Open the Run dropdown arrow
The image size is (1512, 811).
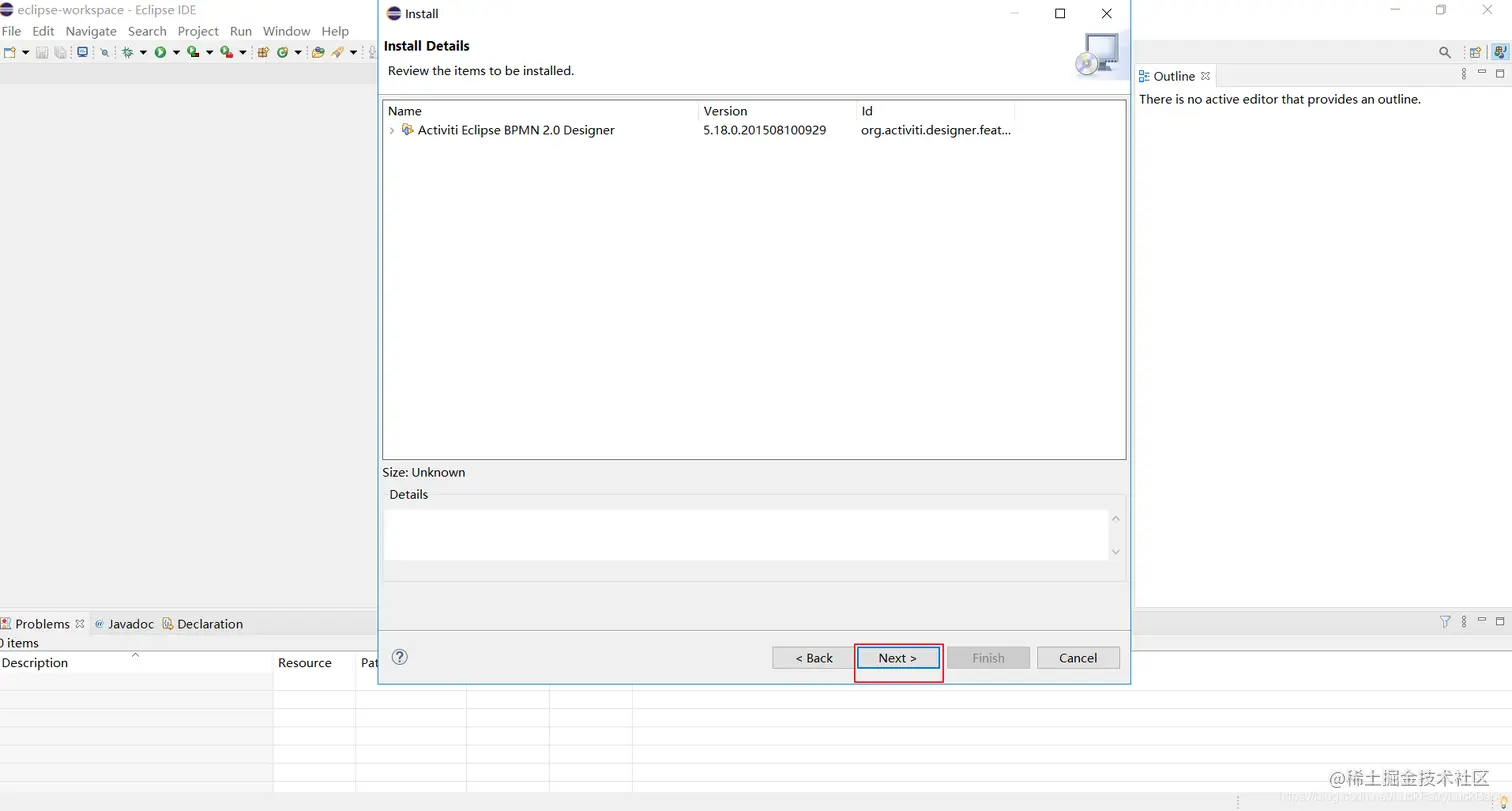176,52
